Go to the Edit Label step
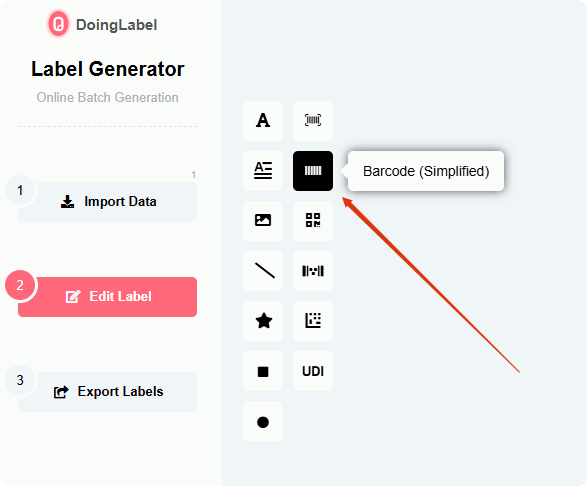 107,297
